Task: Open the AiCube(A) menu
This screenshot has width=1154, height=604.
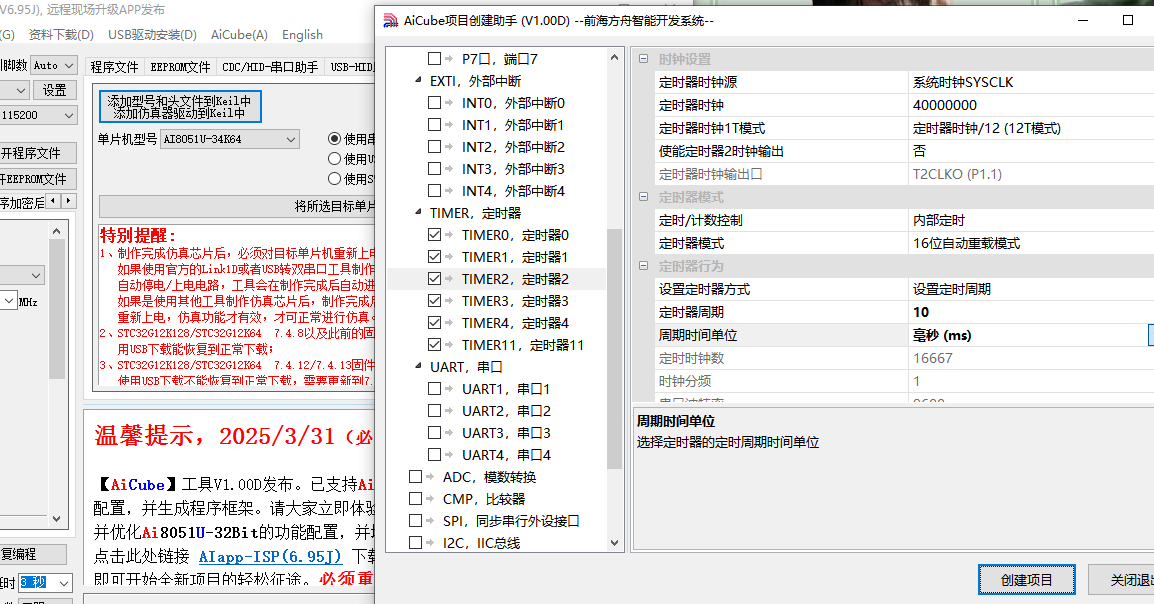Action: coord(239,35)
